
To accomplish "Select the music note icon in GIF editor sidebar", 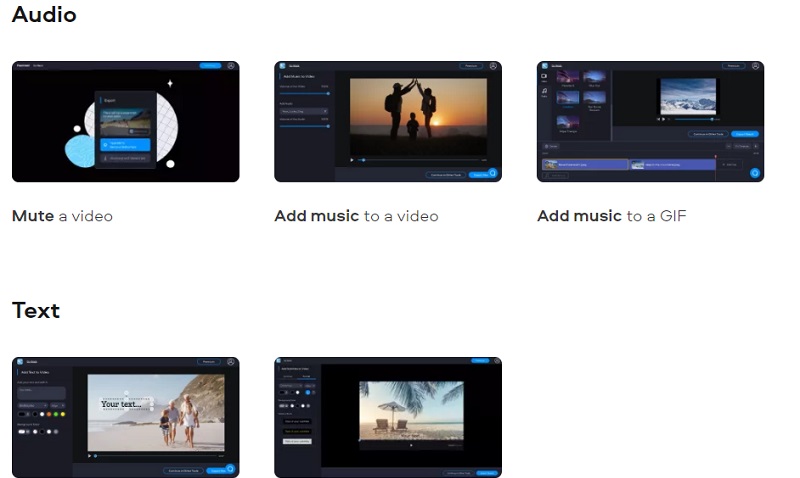I will click(x=544, y=91).
